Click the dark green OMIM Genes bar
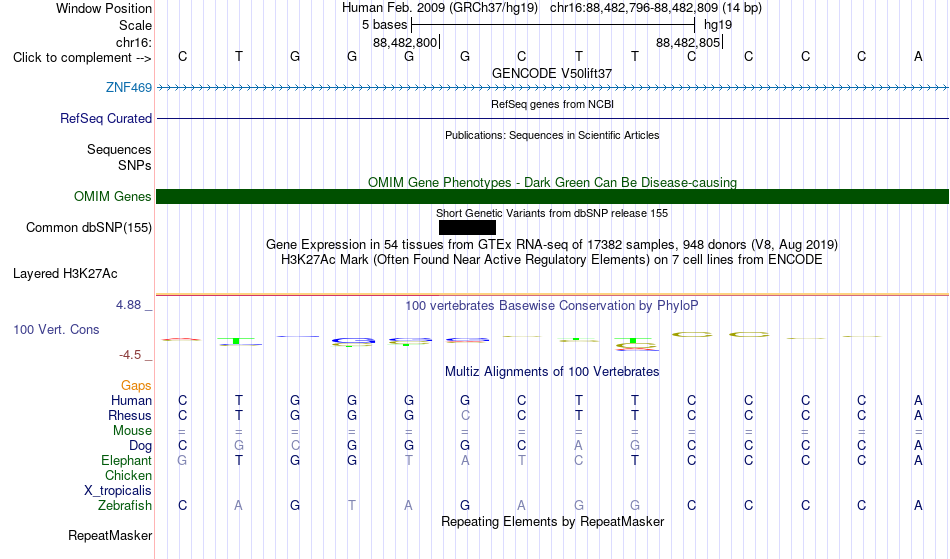 point(553,196)
